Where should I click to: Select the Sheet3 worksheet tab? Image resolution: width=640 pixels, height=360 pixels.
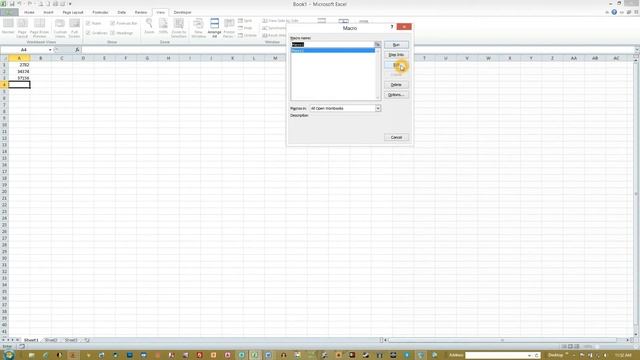[x=71, y=340]
